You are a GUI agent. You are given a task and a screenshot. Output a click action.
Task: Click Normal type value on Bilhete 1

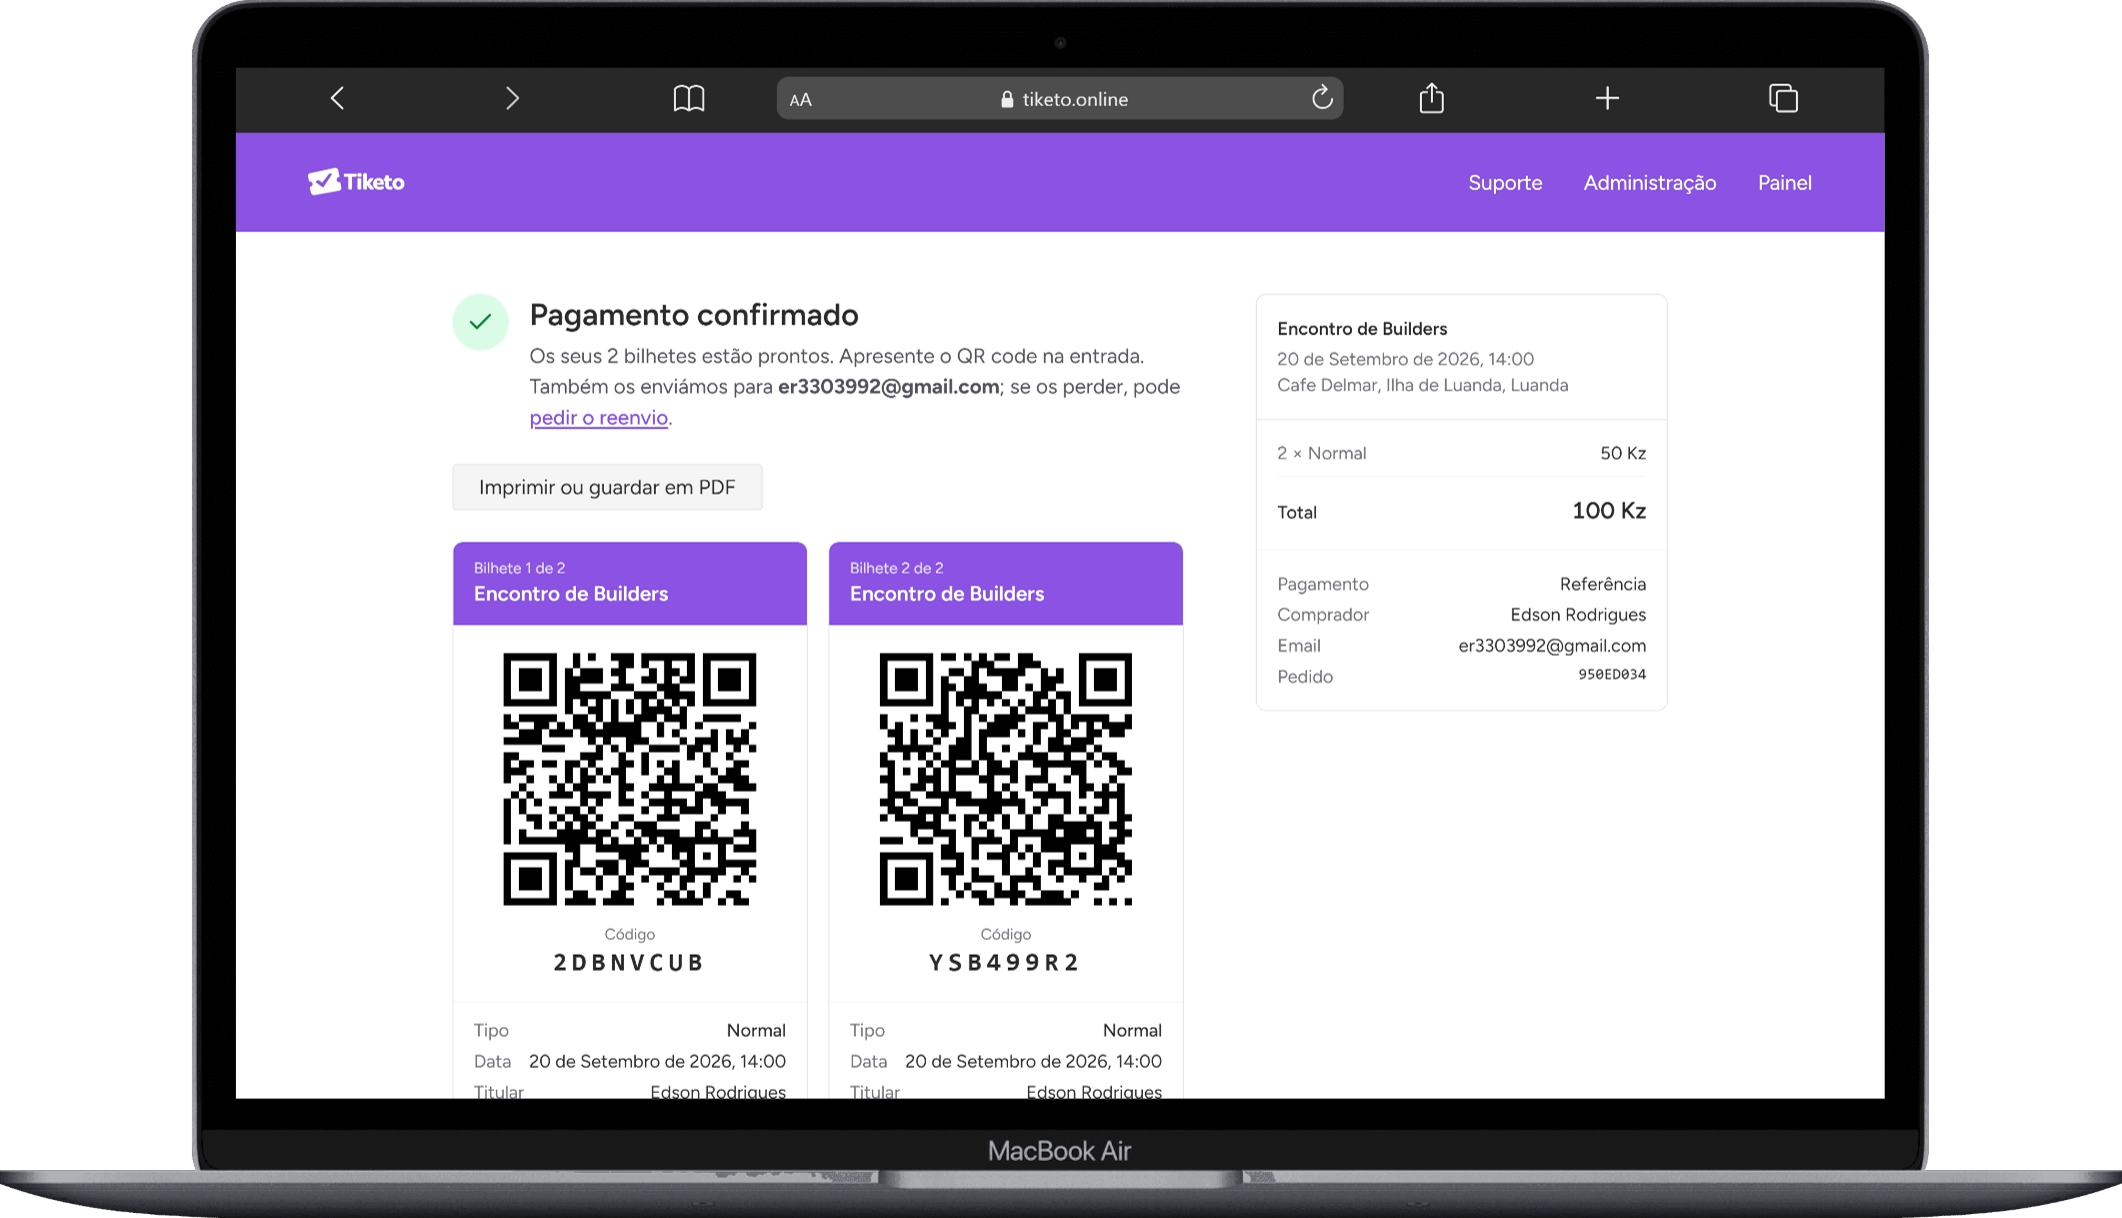click(x=756, y=1030)
